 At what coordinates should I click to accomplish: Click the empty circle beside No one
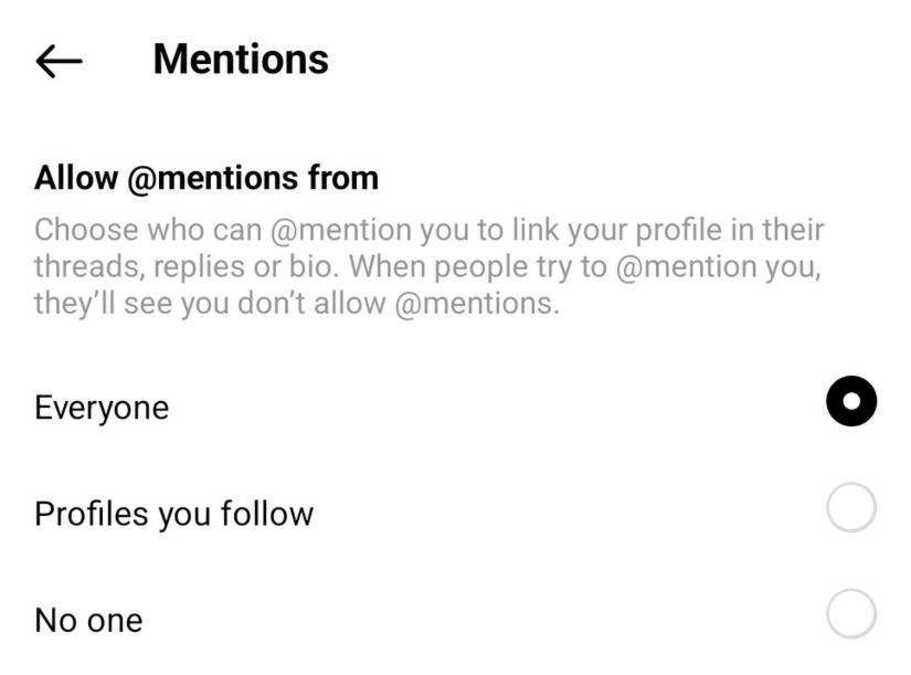click(851, 613)
